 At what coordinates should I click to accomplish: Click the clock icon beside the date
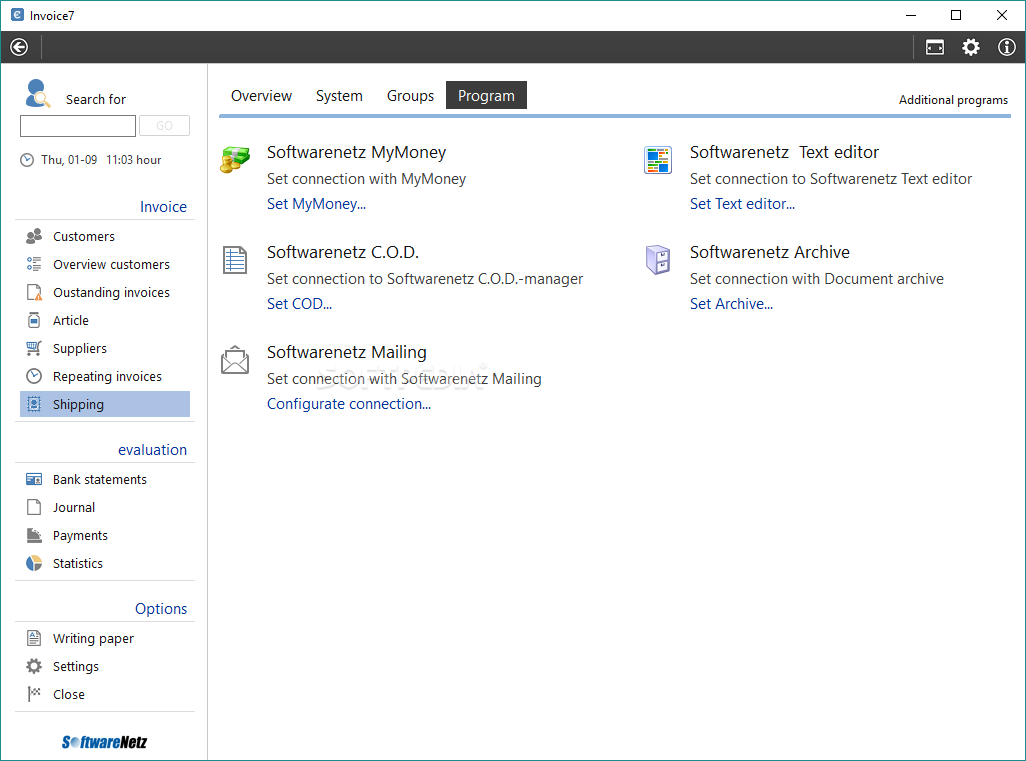(27, 160)
